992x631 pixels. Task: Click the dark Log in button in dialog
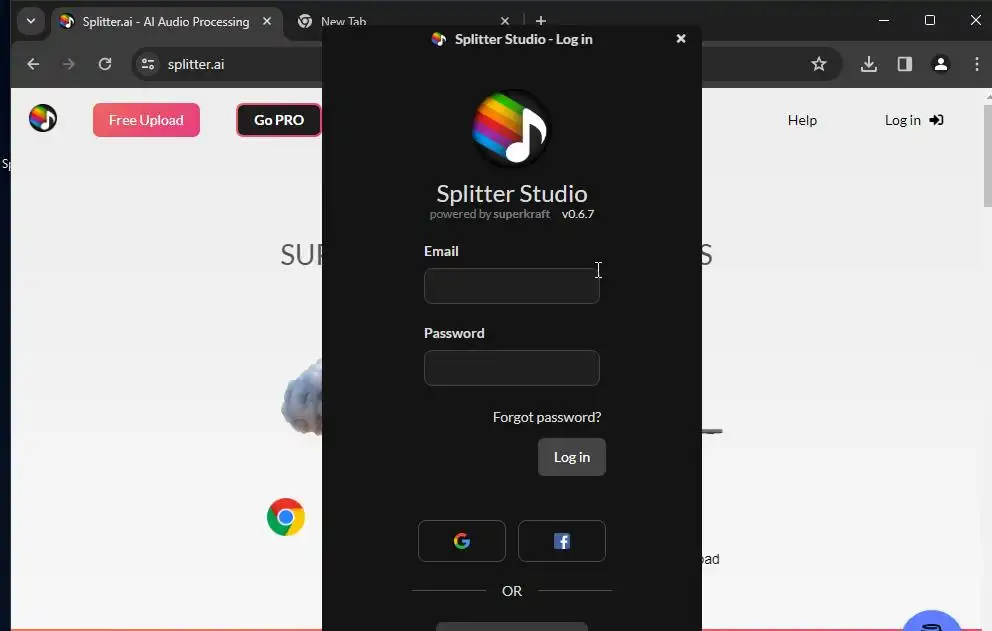pyautogui.click(x=572, y=457)
